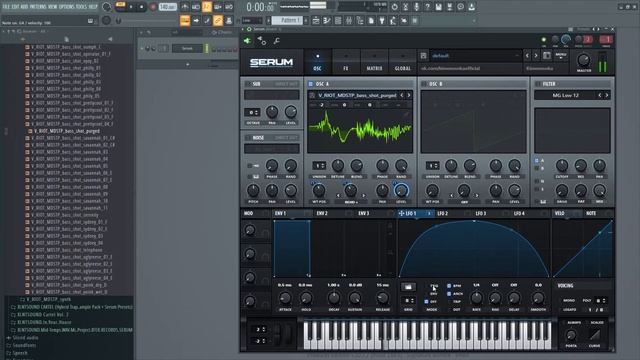The height and width of the screenshot is (360, 640).
Task: Enable the OSC B oscillator
Action: point(424,84)
